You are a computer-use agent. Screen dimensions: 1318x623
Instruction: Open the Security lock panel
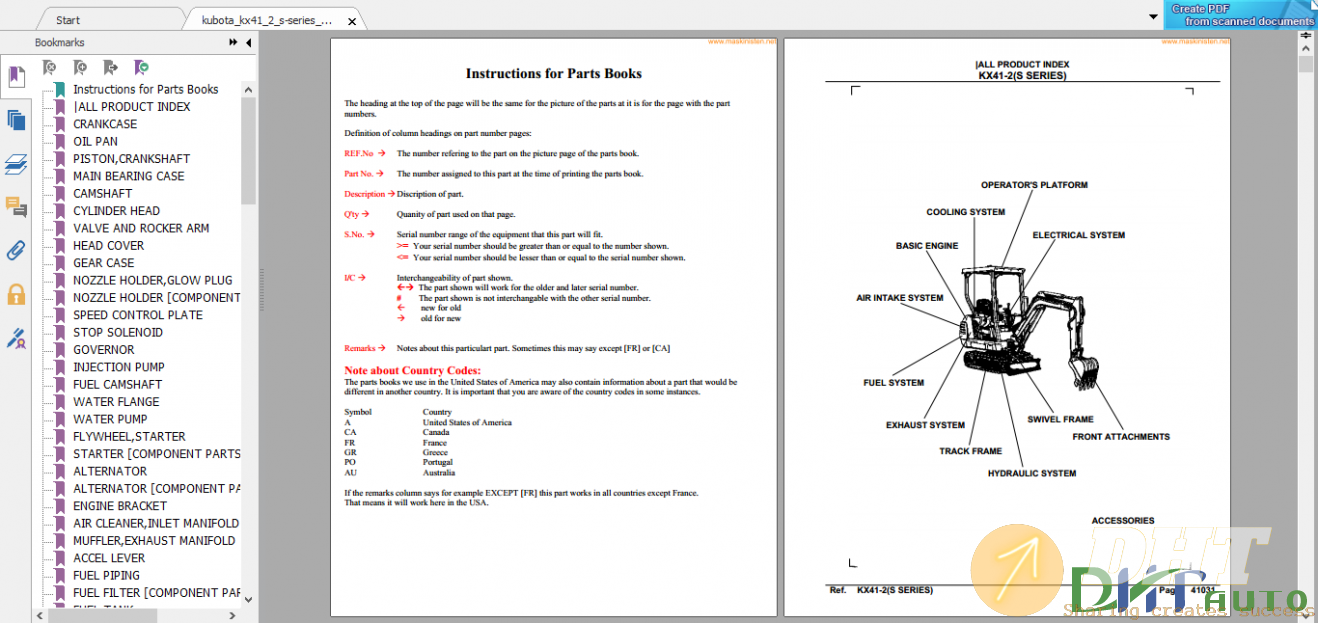click(x=16, y=294)
